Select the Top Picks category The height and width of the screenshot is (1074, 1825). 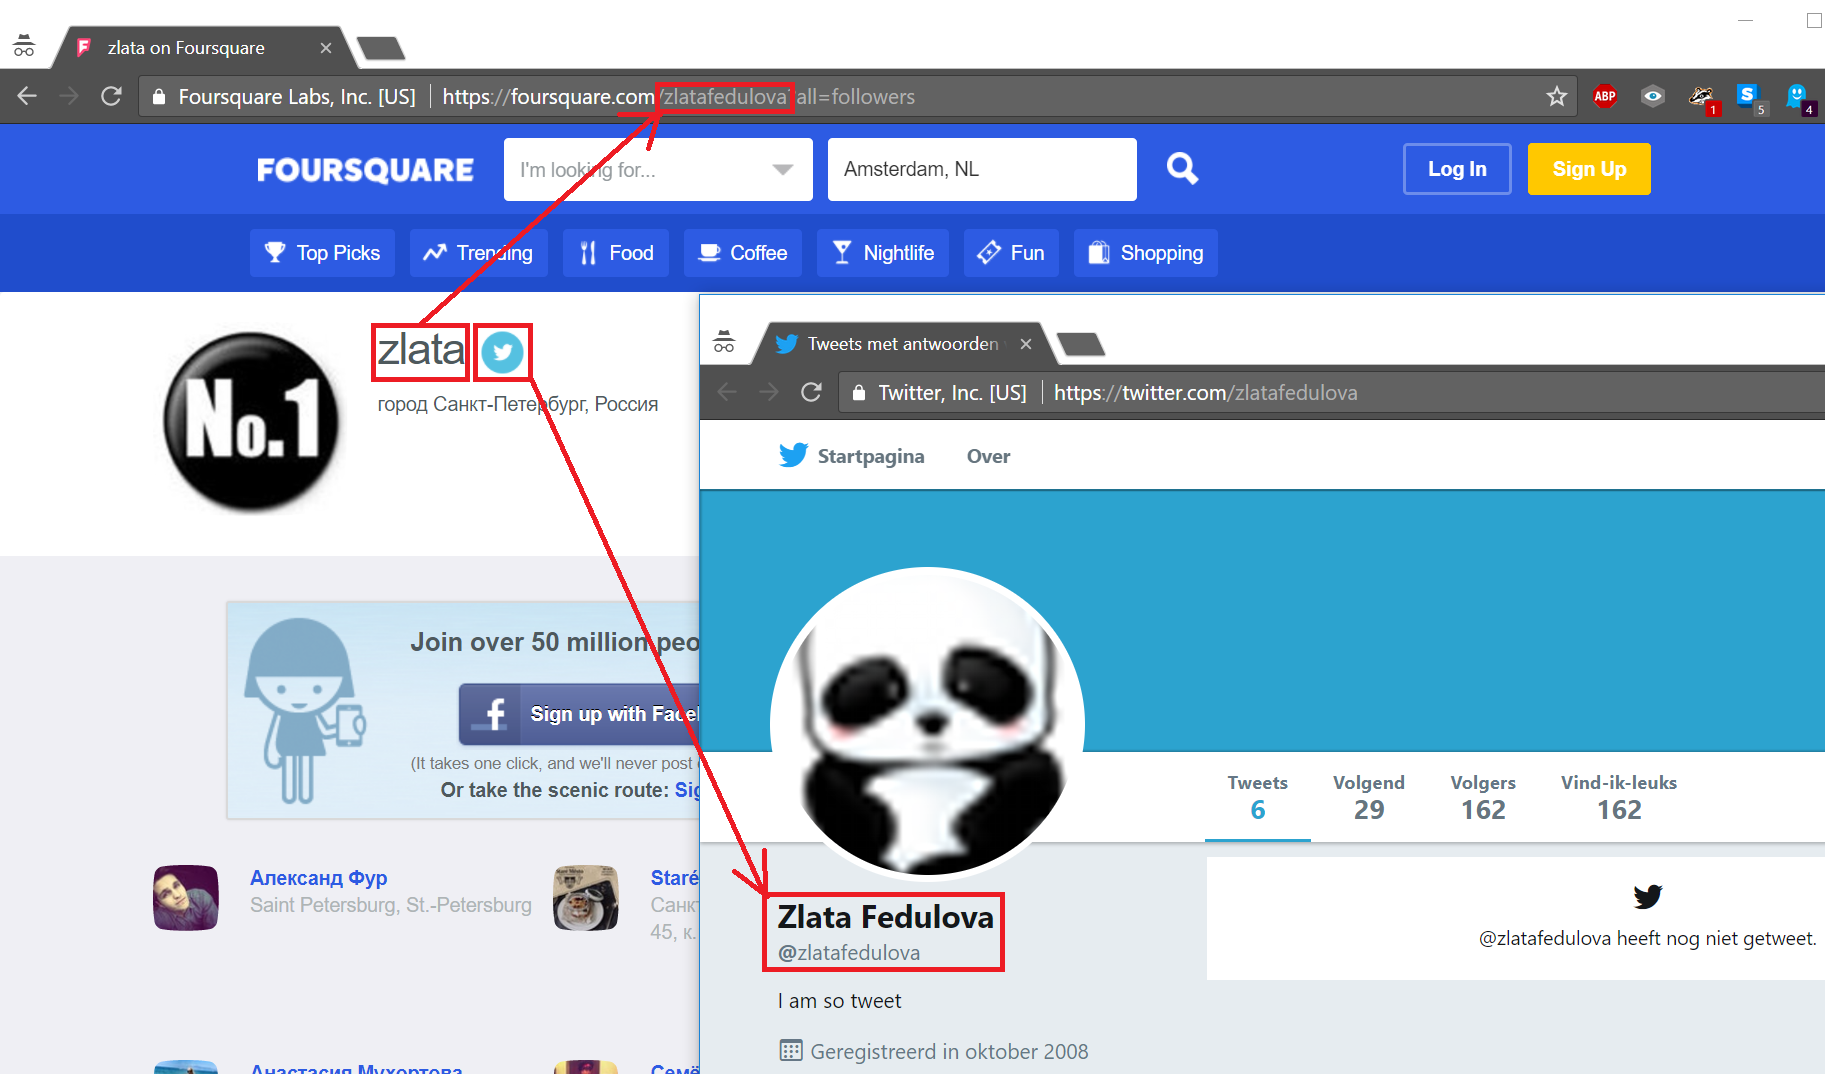(322, 253)
